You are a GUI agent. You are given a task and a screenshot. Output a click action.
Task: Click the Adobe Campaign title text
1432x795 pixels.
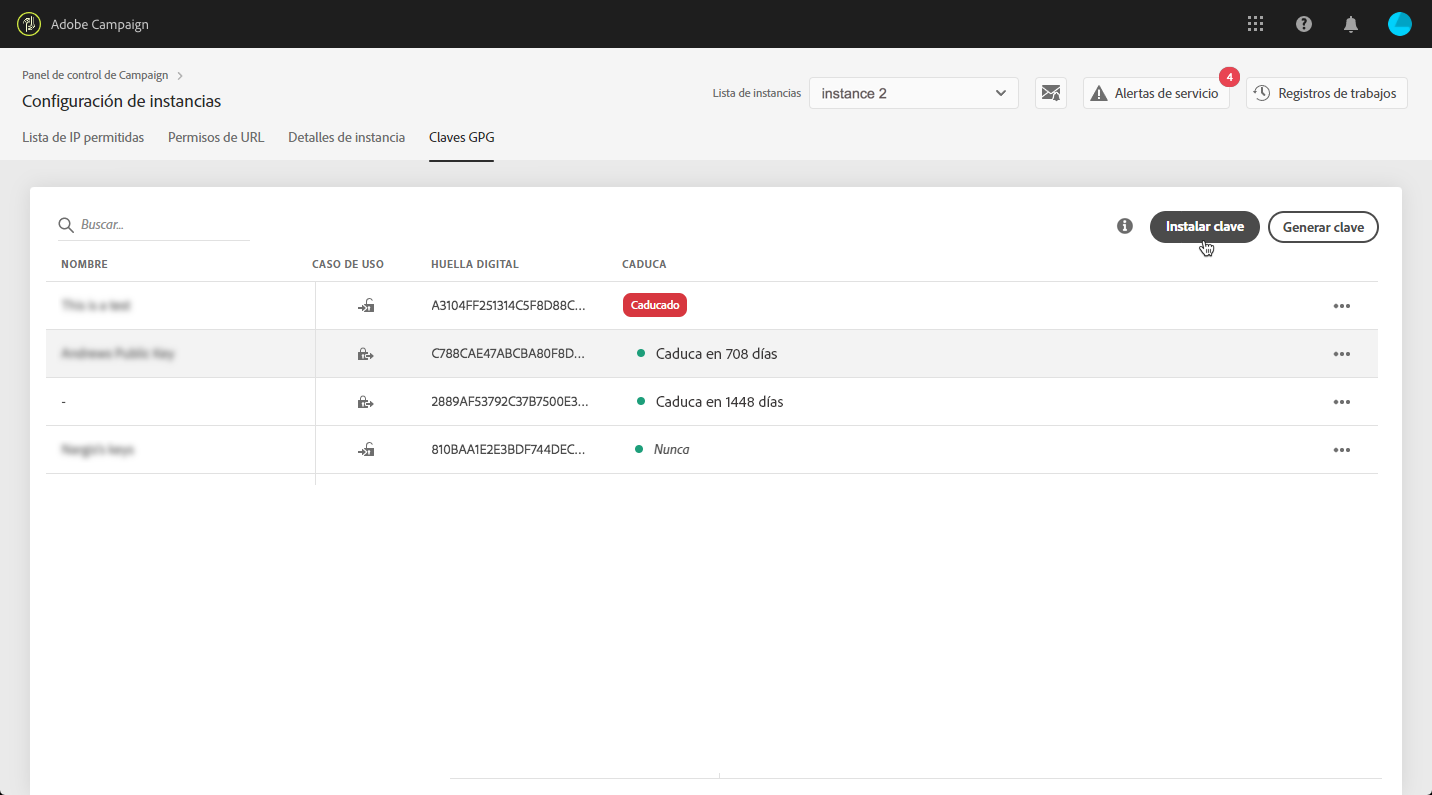(x=100, y=24)
